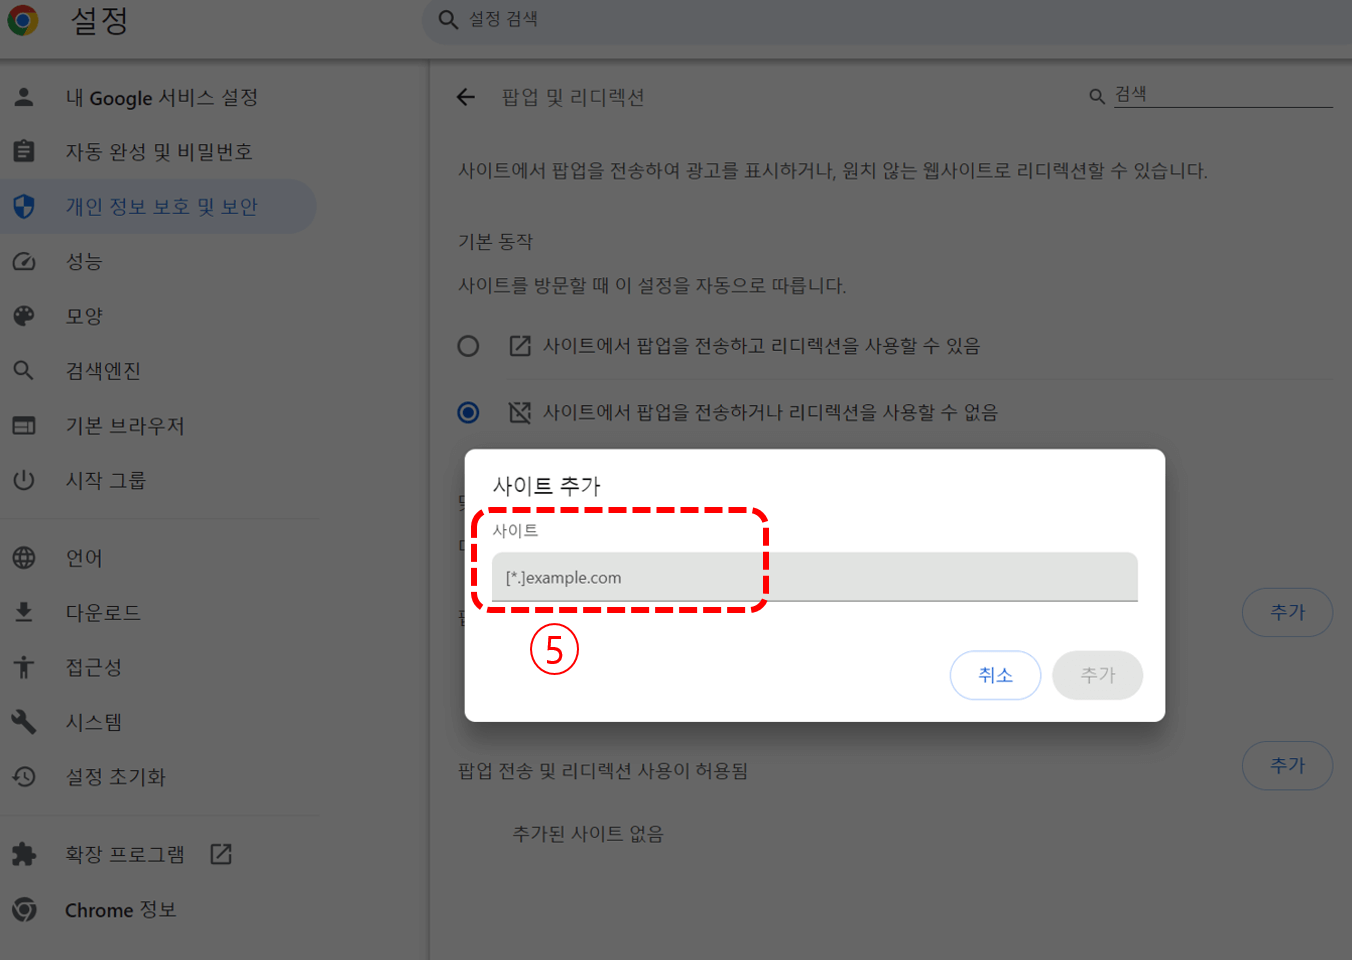
Task: Click 추가 next to the allowed sites list
Action: [x=1287, y=765]
